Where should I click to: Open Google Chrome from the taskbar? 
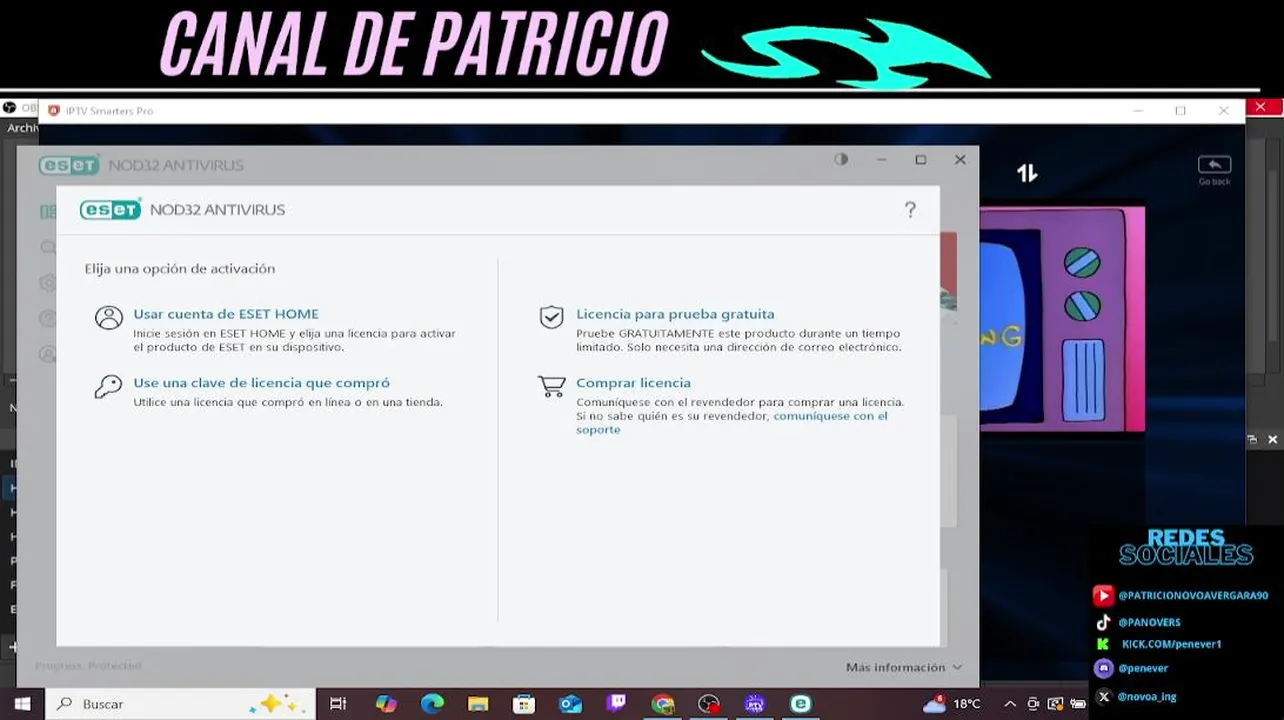[663, 704]
